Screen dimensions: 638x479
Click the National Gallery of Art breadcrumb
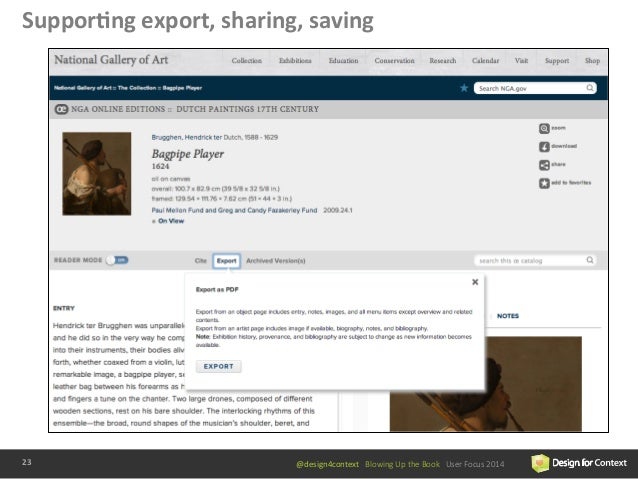[x=83, y=88]
